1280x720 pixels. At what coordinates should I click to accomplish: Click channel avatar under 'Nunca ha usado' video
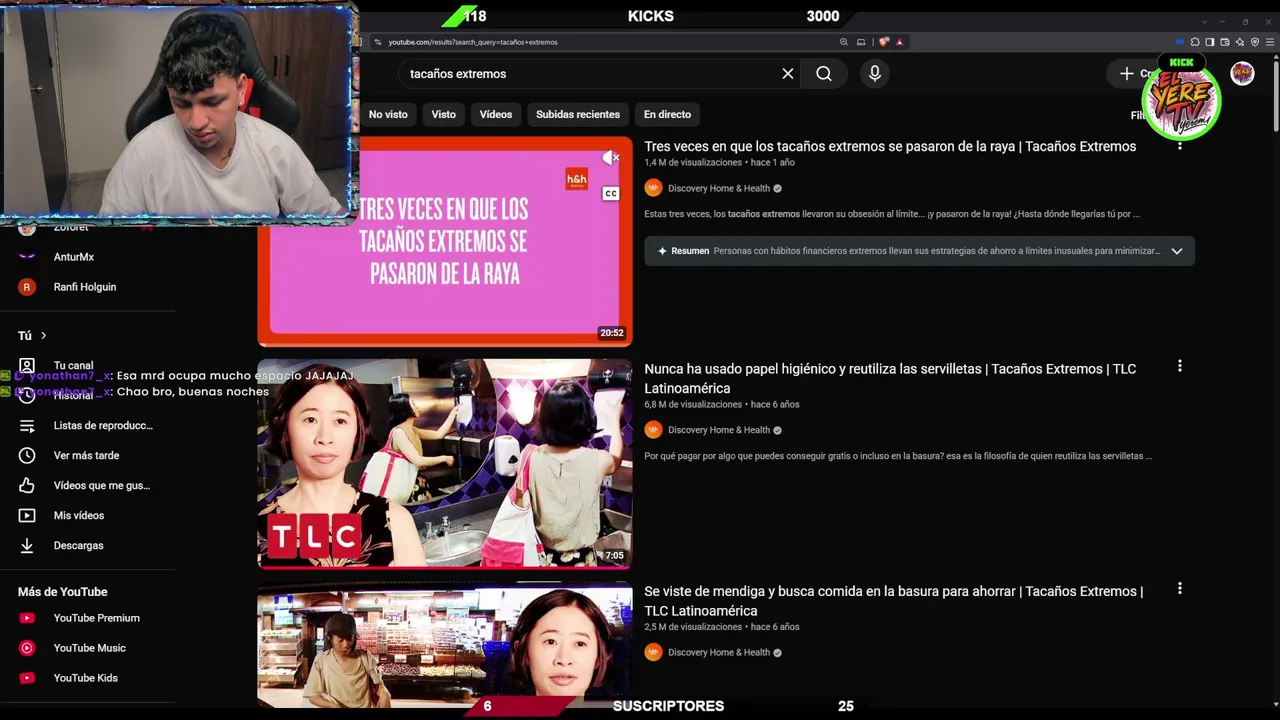tap(653, 430)
